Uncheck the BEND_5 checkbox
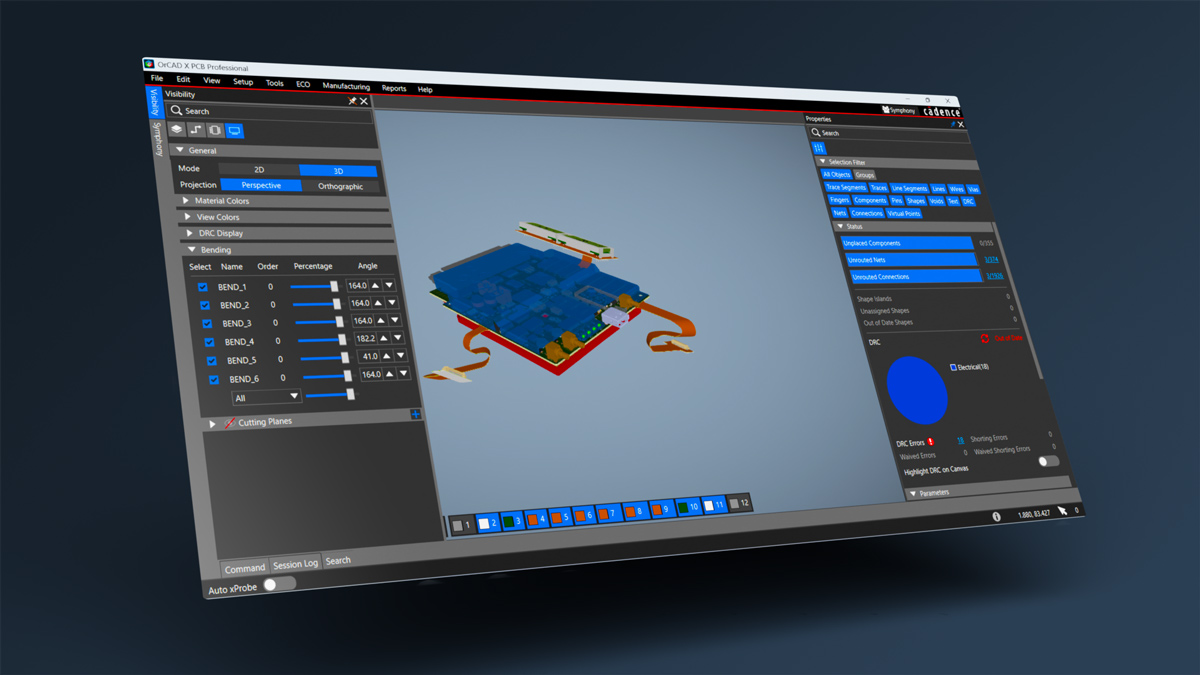 coord(211,360)
